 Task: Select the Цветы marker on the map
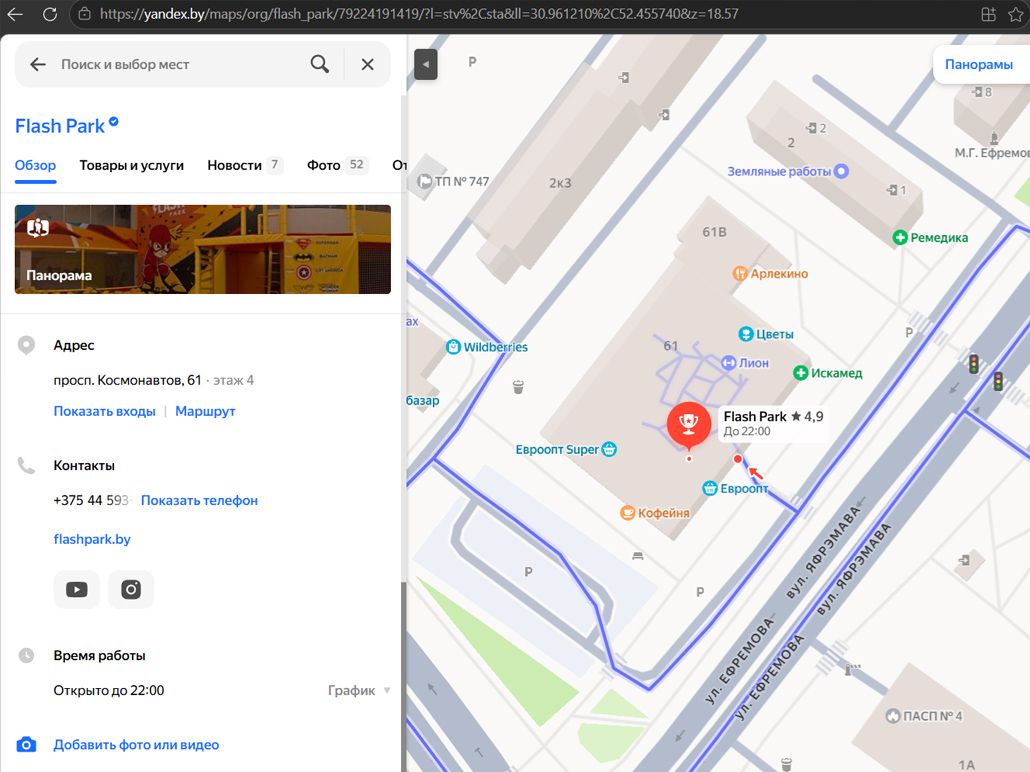[x=766, y=334]
